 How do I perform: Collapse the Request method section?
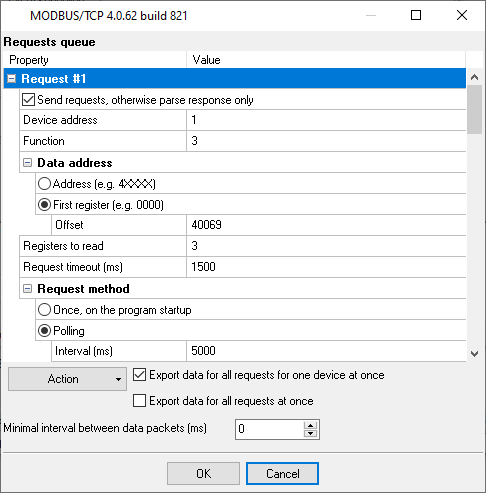pos(28,289)
